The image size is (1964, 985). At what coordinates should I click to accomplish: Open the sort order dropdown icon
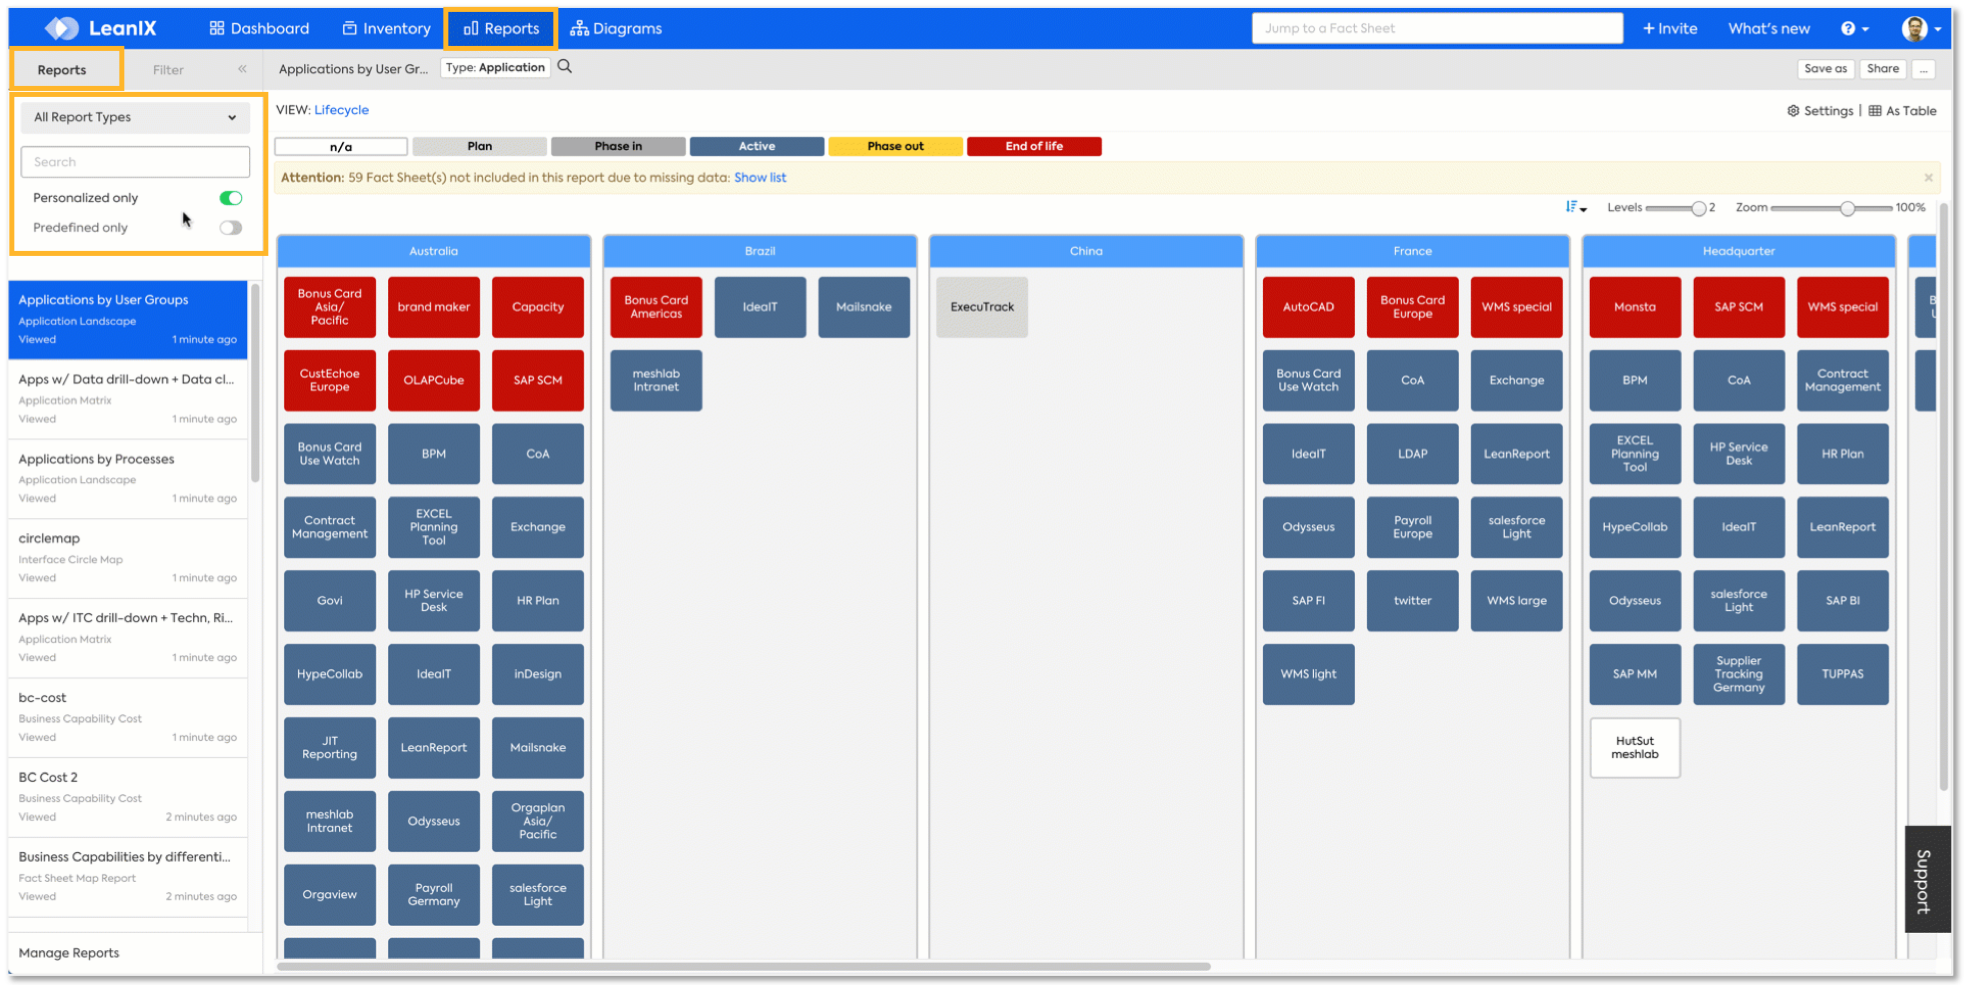[1576, 208]
